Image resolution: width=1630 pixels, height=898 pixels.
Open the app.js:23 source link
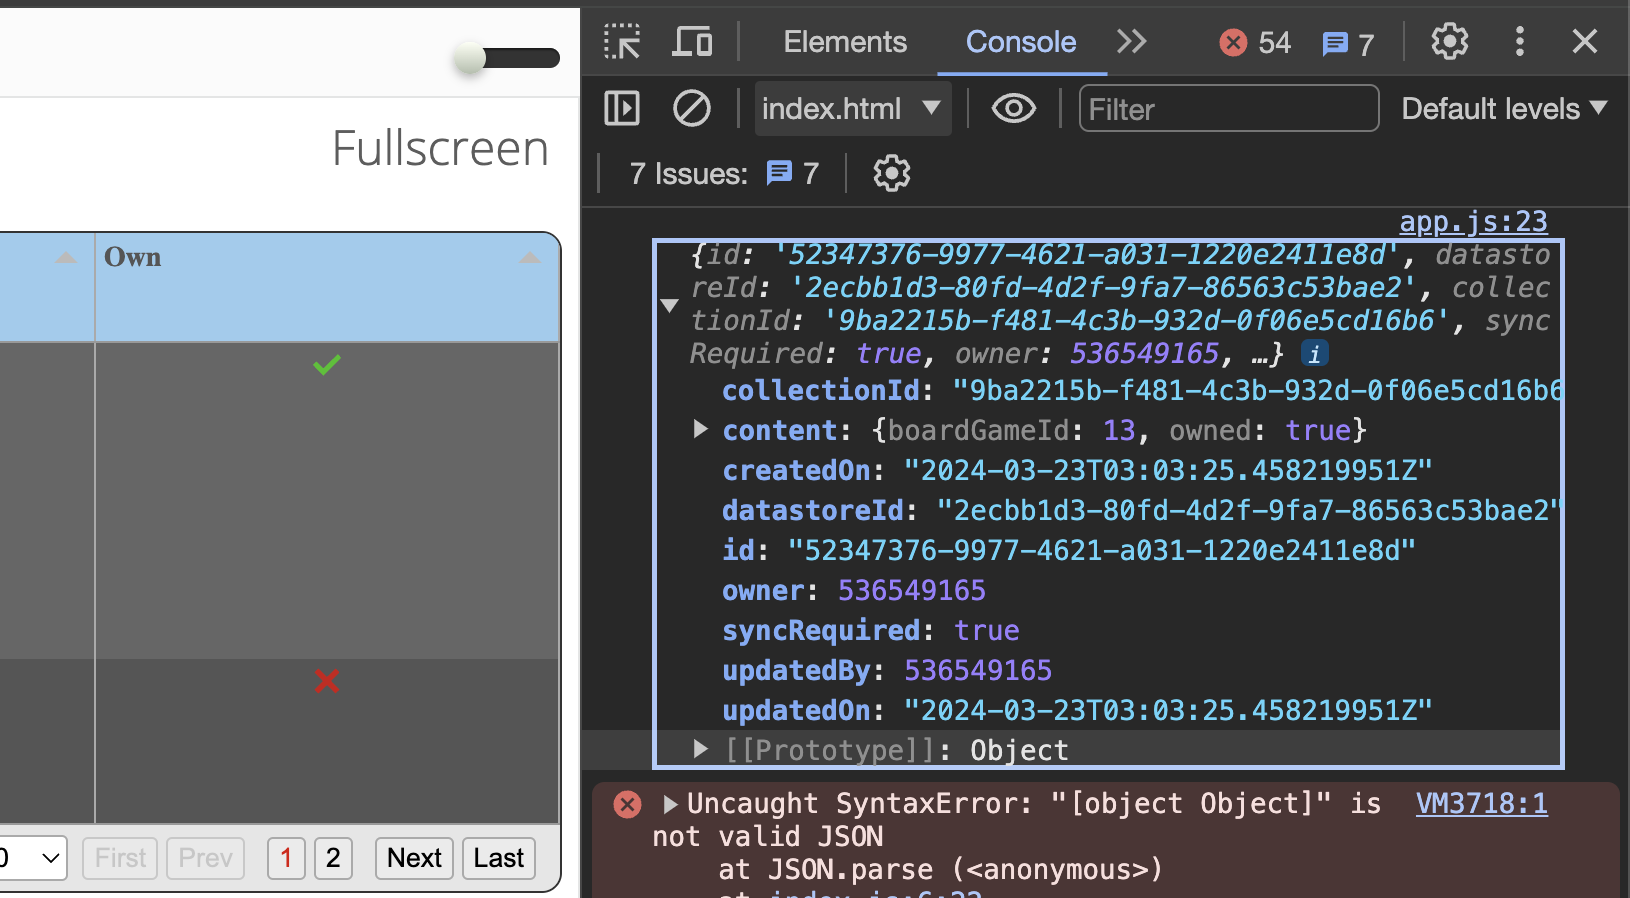1473,222
